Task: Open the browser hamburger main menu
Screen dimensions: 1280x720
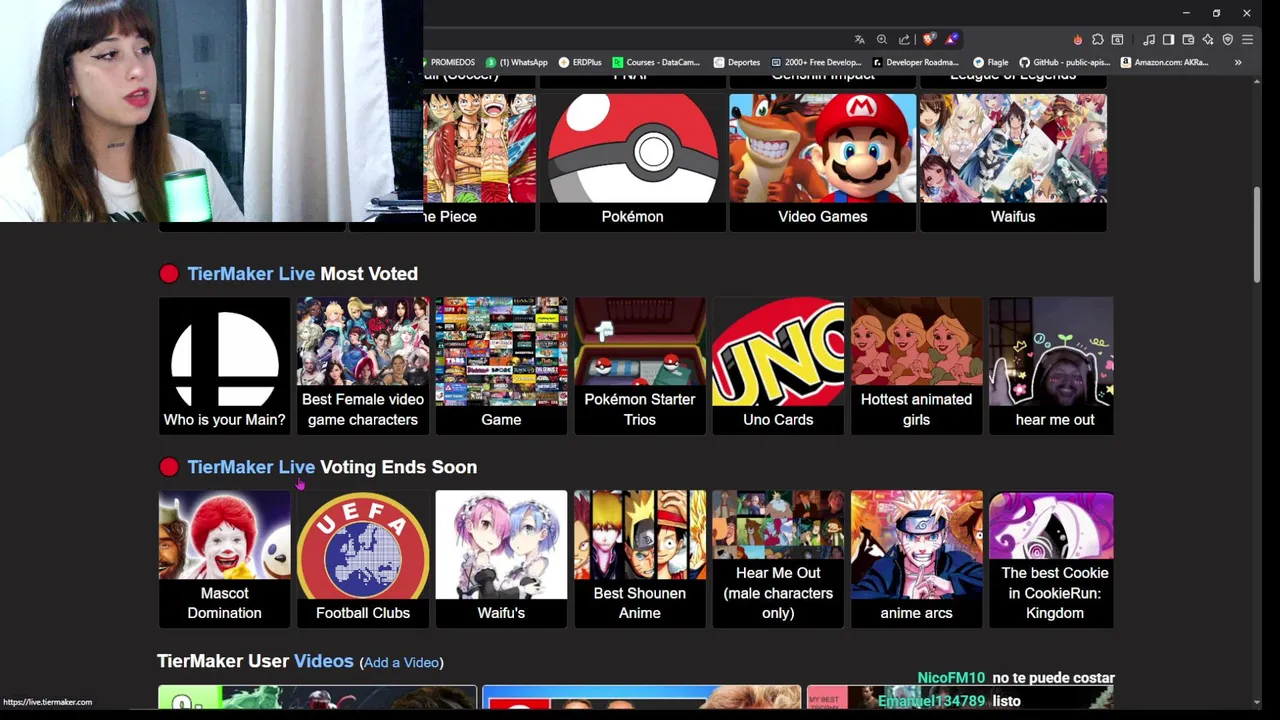Action: [1247, 40]
